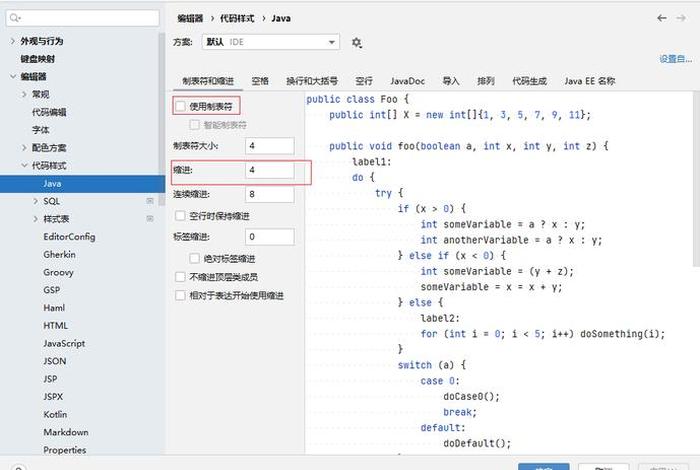
Task: Switch to the 代码生成 tab
Action: (529, 81)
